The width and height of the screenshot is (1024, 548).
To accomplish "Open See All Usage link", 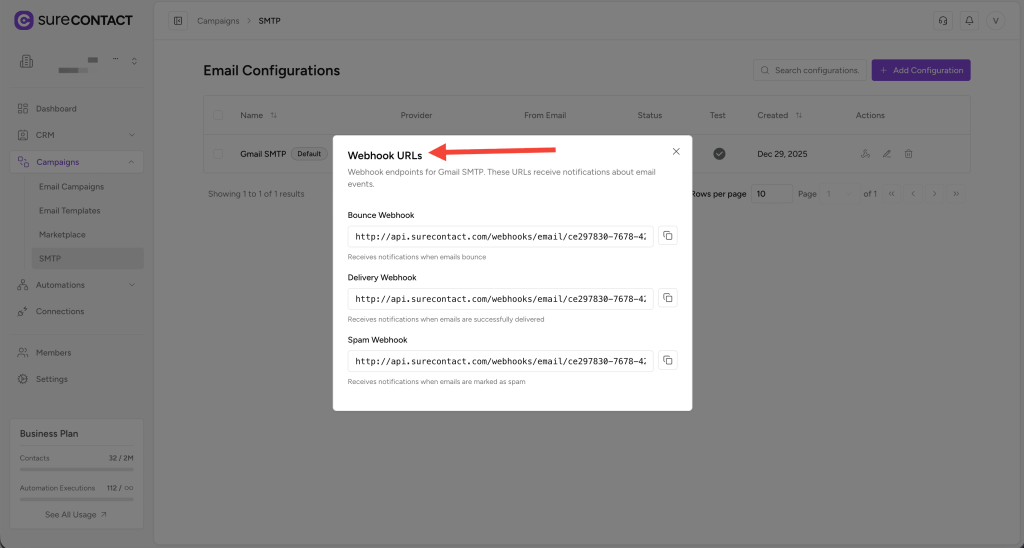I will coord(76,515).
